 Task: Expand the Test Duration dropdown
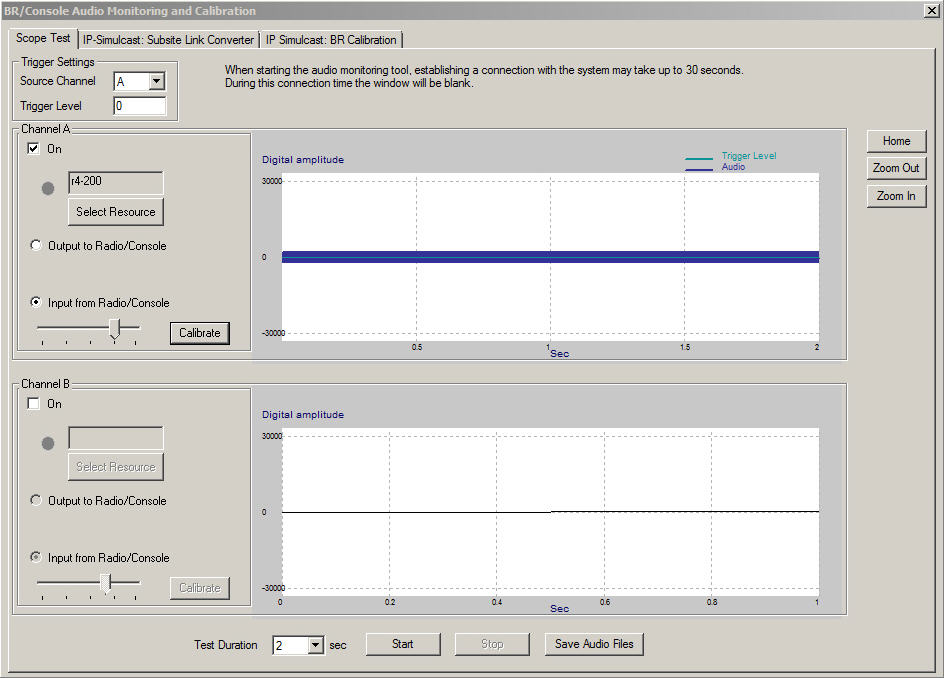tap(316, 646)
